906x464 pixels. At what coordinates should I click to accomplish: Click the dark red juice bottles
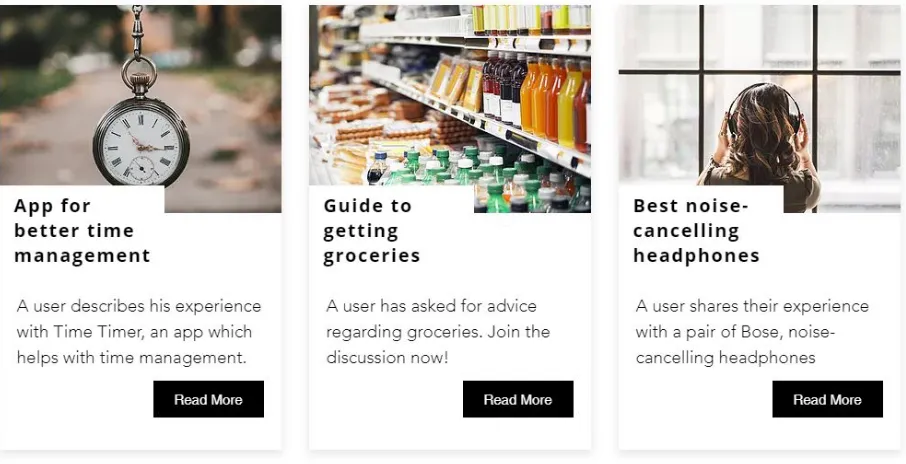504,87
